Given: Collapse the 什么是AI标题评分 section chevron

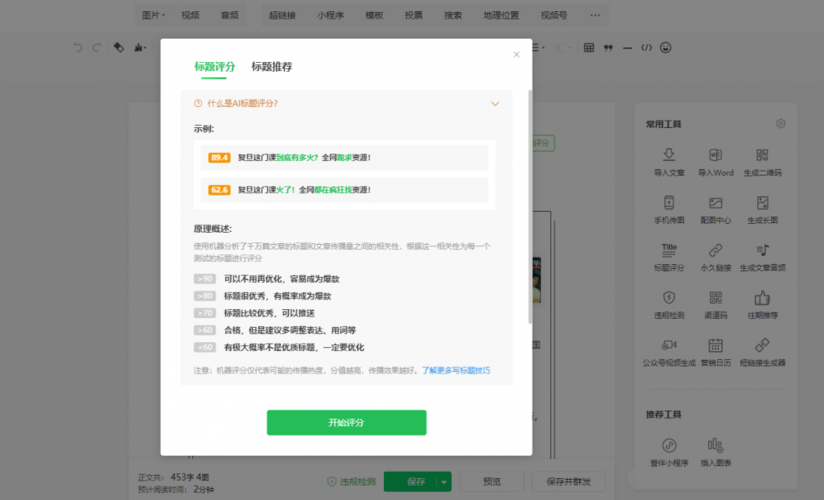Looking at the screenshot, I should (495, 104).
